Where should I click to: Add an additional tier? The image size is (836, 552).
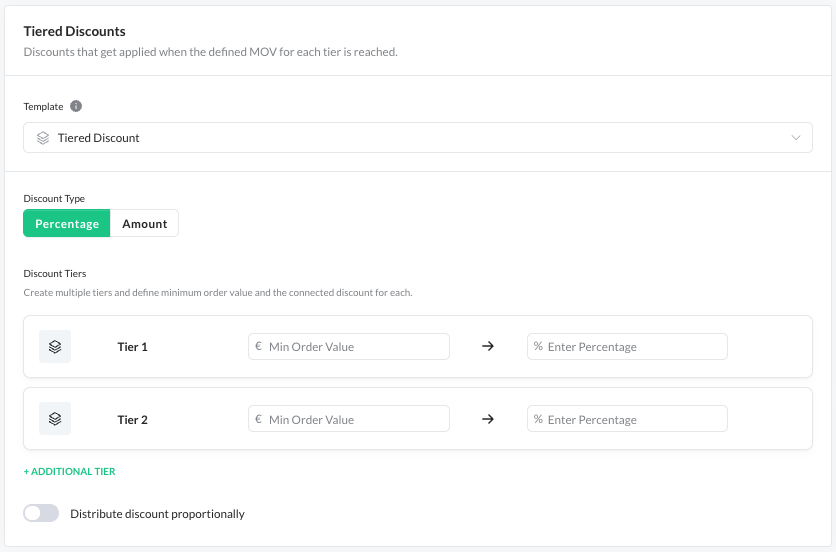click(x=69, y=471)
